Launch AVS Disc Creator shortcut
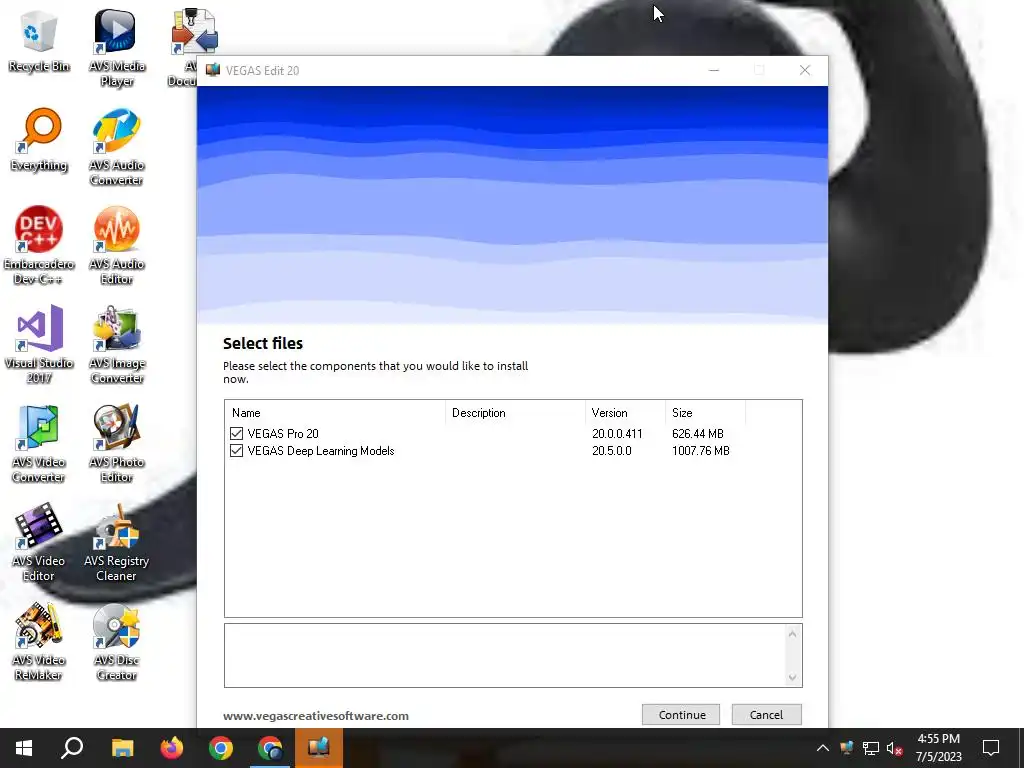 (x=117, y=642)
